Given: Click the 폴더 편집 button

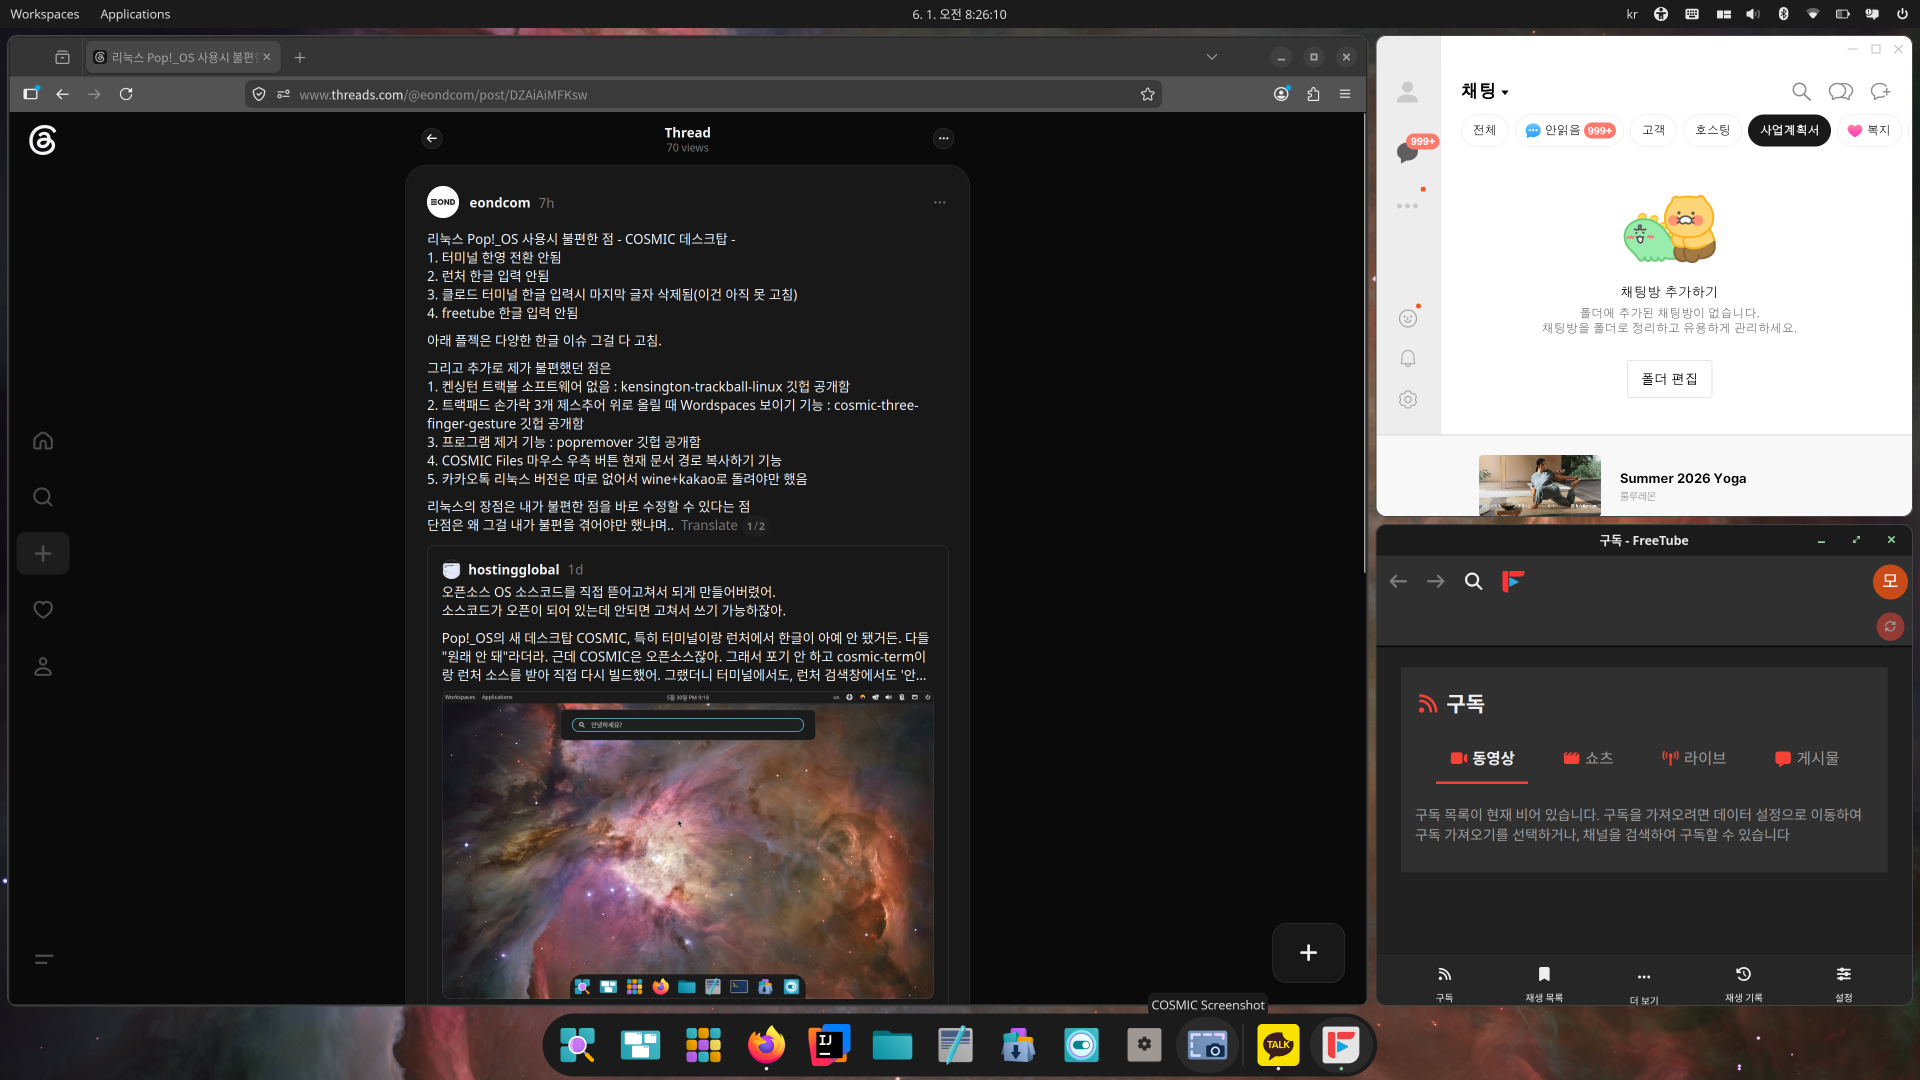Looking at the screenshot, I should [1669, 379].
